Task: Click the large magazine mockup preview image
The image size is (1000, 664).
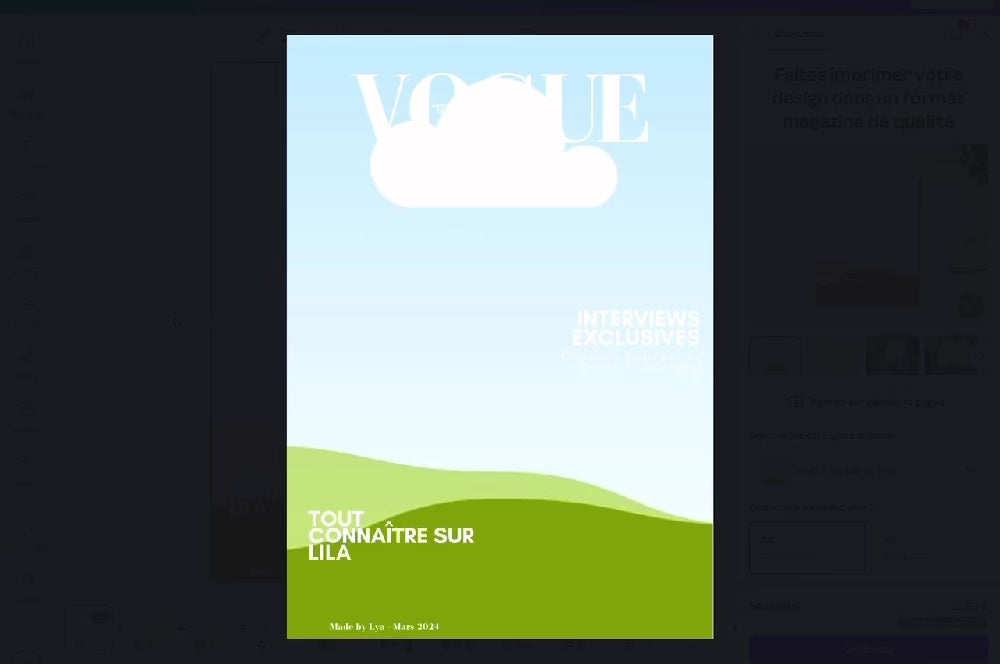Action: (x=868, y=232)
